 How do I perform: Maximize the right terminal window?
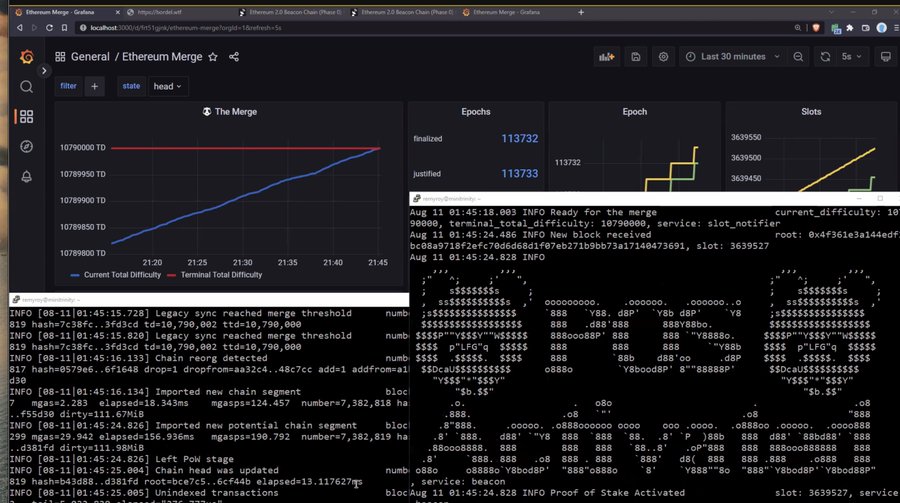tap(880, 199)
